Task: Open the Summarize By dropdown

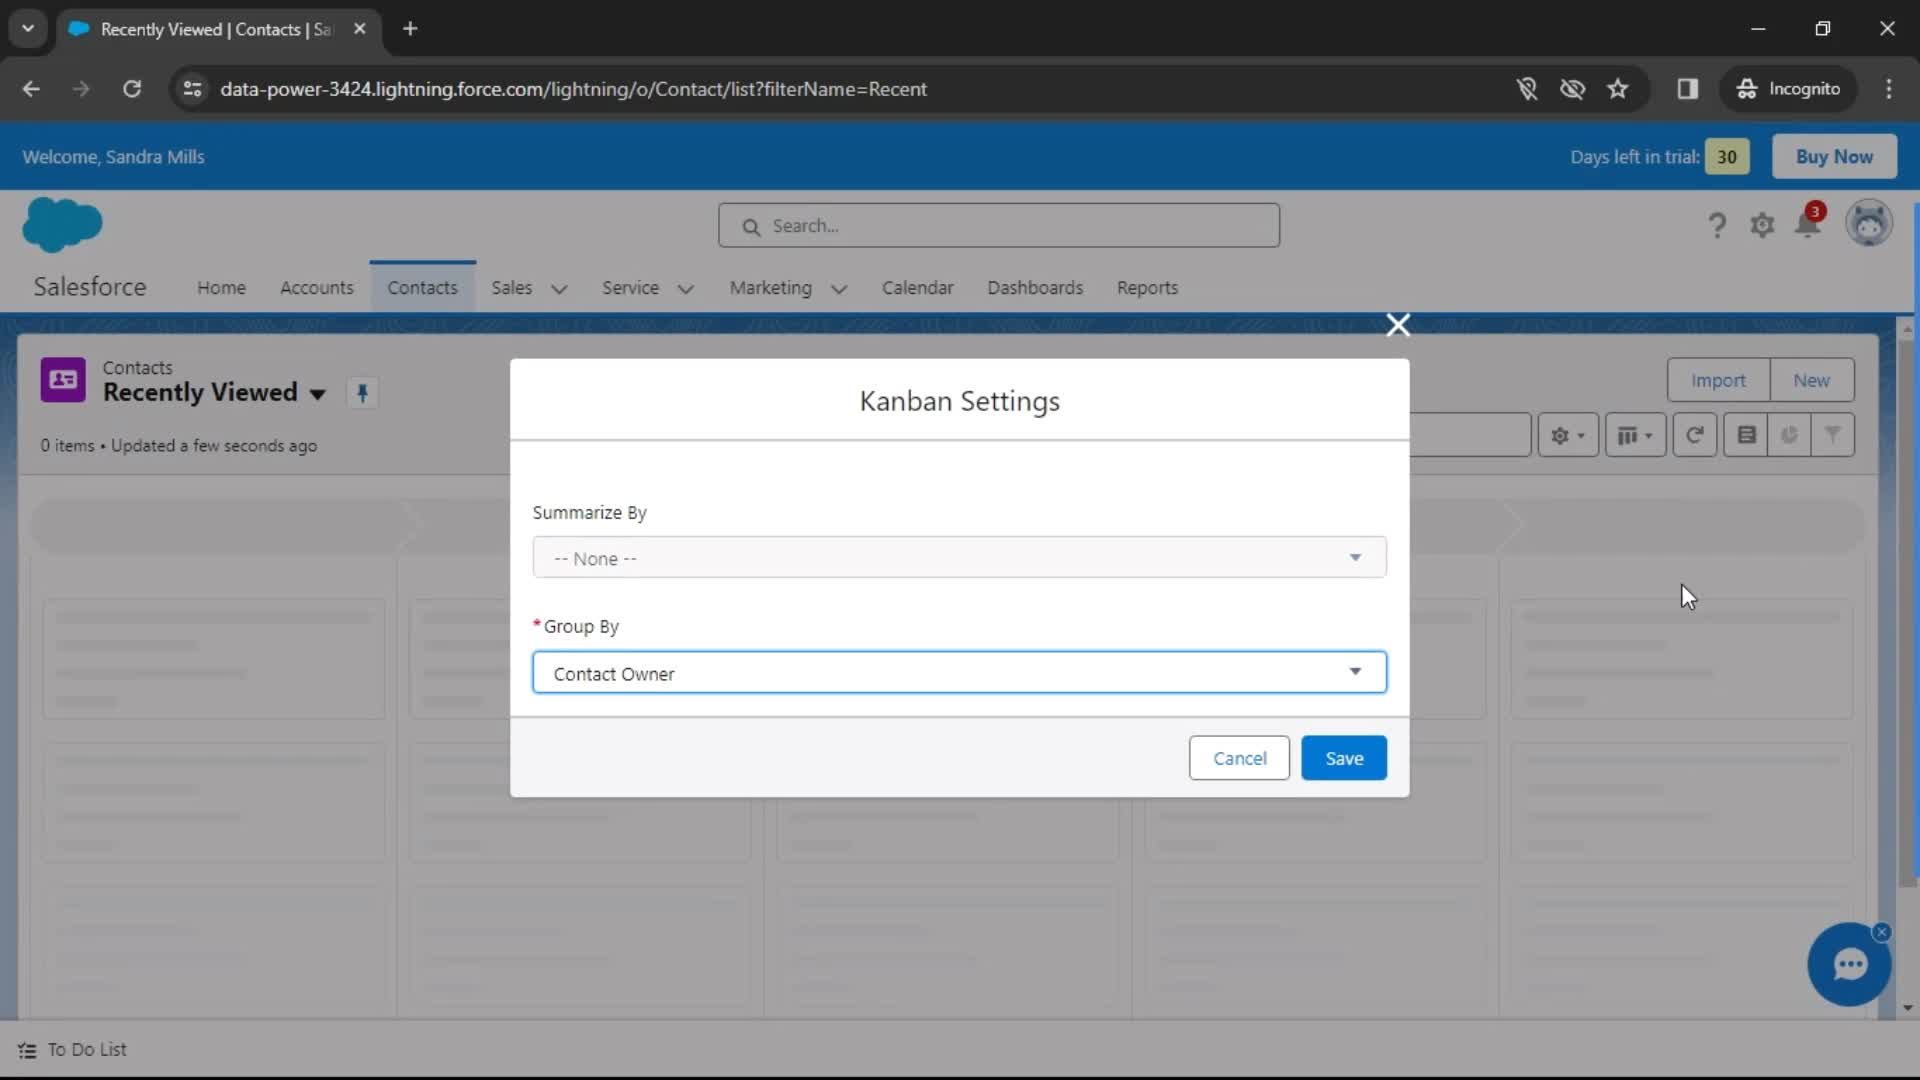Action: (959, 558)
